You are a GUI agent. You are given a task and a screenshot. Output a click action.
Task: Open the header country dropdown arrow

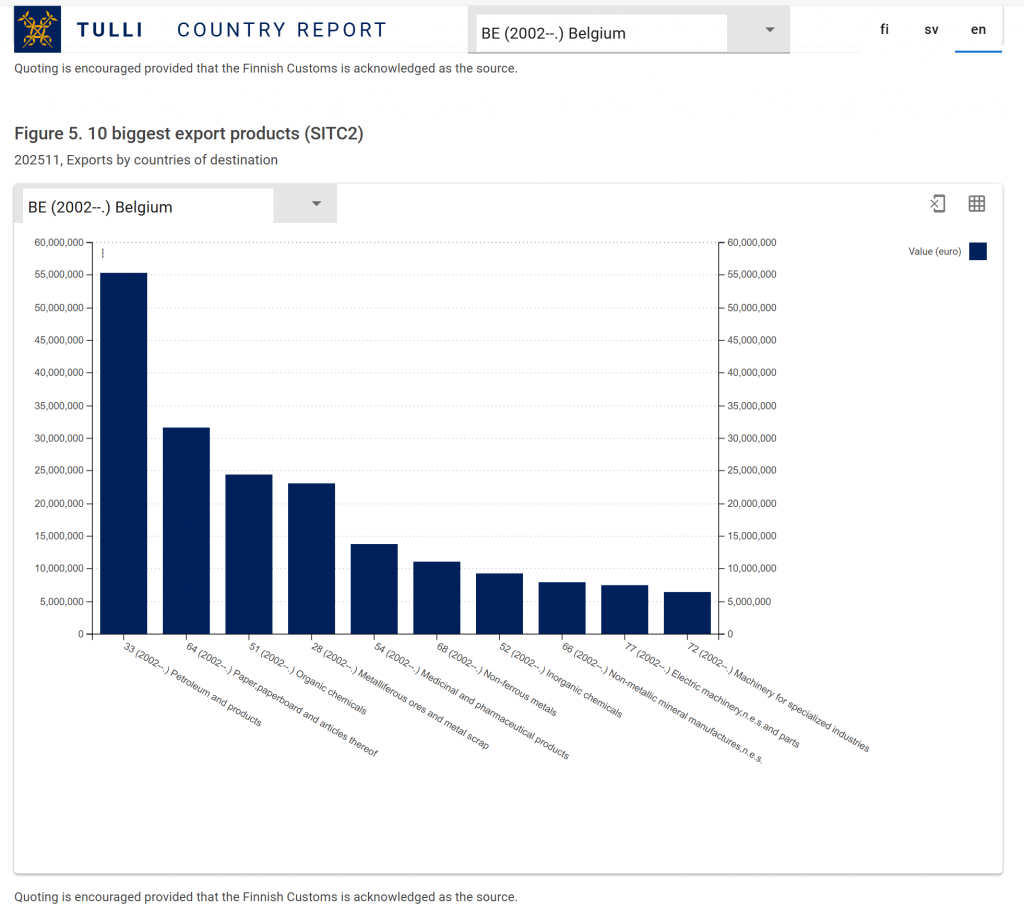tap(769, 30)
